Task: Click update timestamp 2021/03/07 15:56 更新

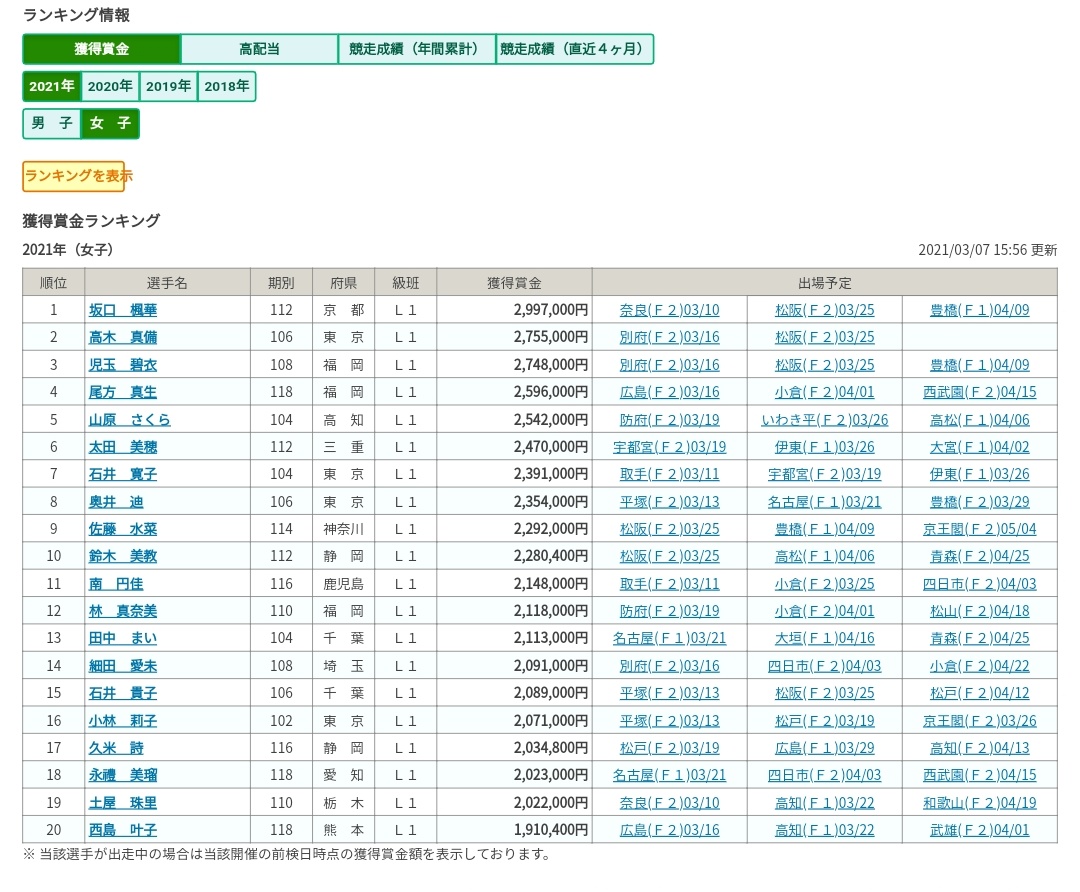Action: tap(988, 249)
